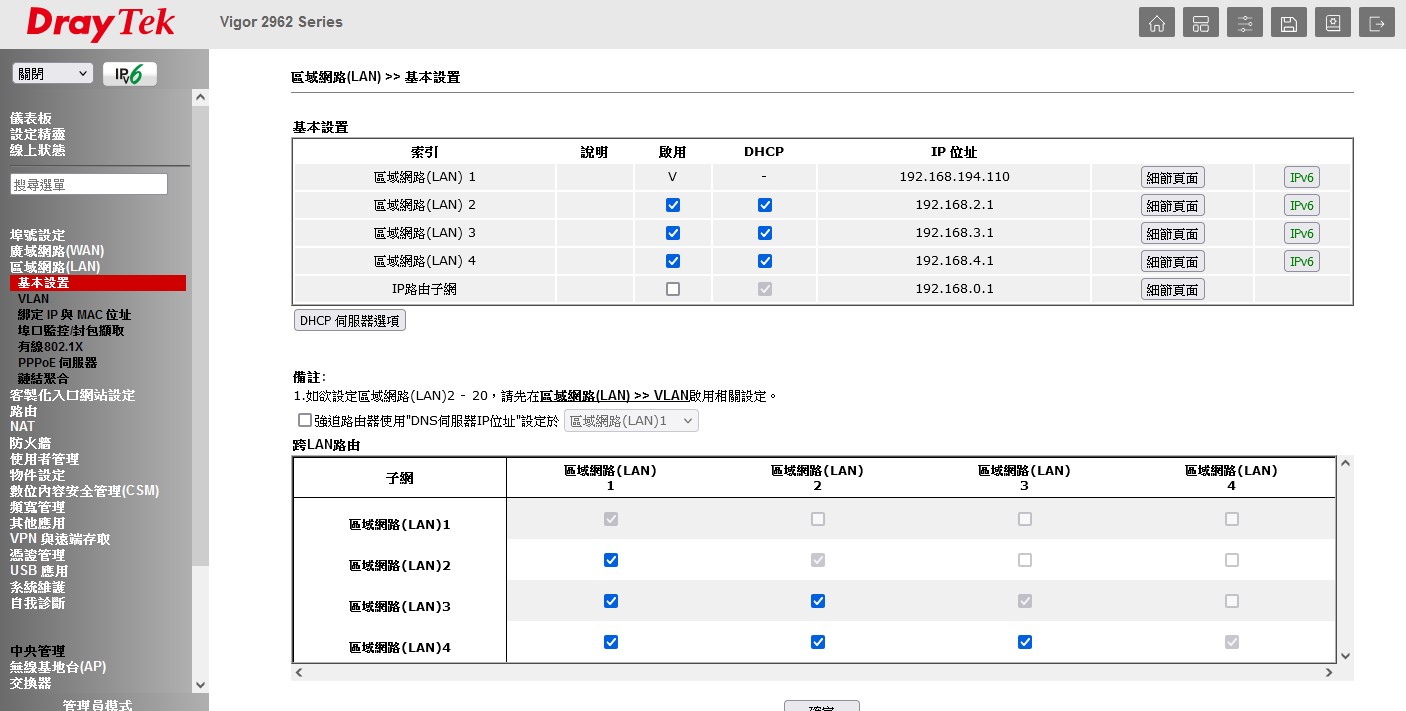Click the logout arrow icon
The width and height of the screenshot is (1406, 711).
click(x=1377, y=23)
